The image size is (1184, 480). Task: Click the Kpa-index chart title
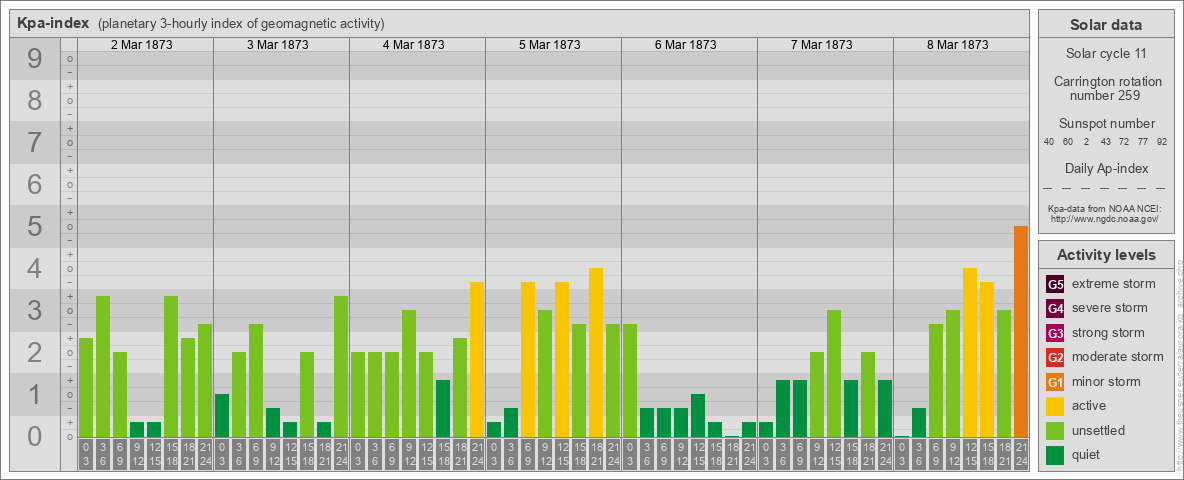point(53,23)
